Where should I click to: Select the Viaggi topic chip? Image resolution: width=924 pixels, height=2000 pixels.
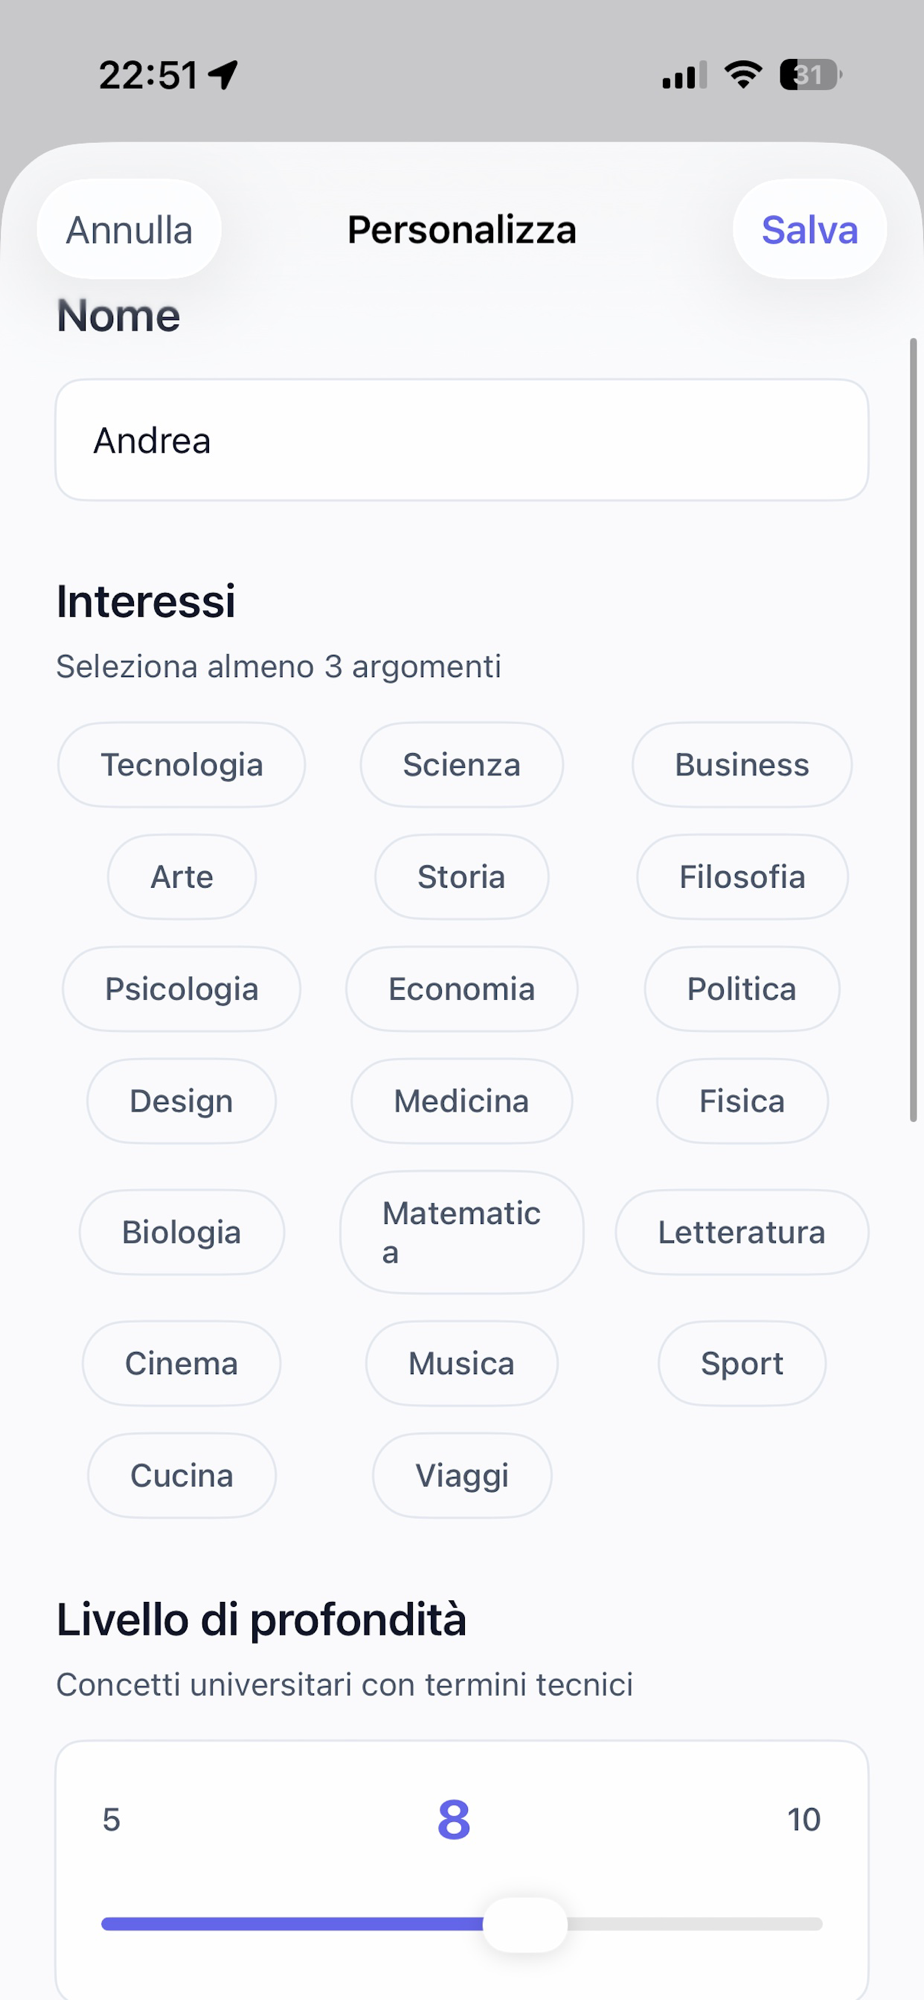[461, 1475]
